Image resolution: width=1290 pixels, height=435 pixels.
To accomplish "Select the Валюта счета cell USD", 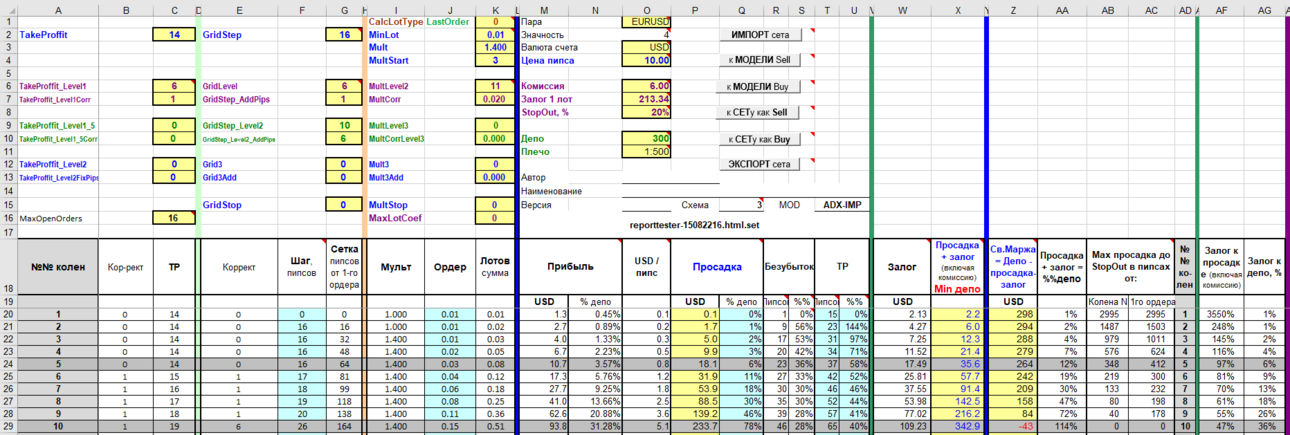I will click(647, 47).
